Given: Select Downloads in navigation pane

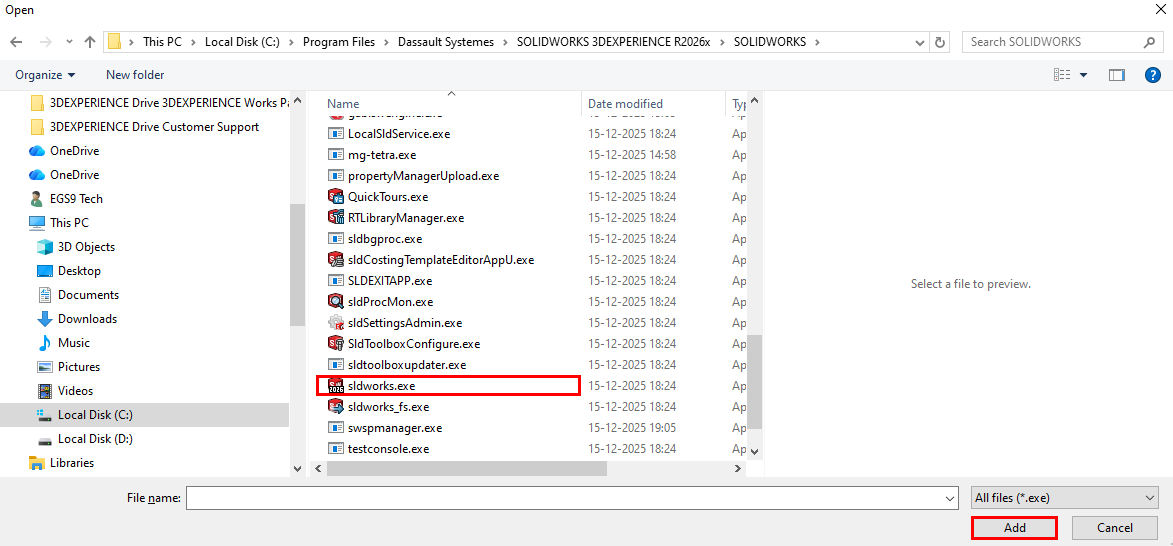Looking at the screenshot, I should (x=88, y=319).
